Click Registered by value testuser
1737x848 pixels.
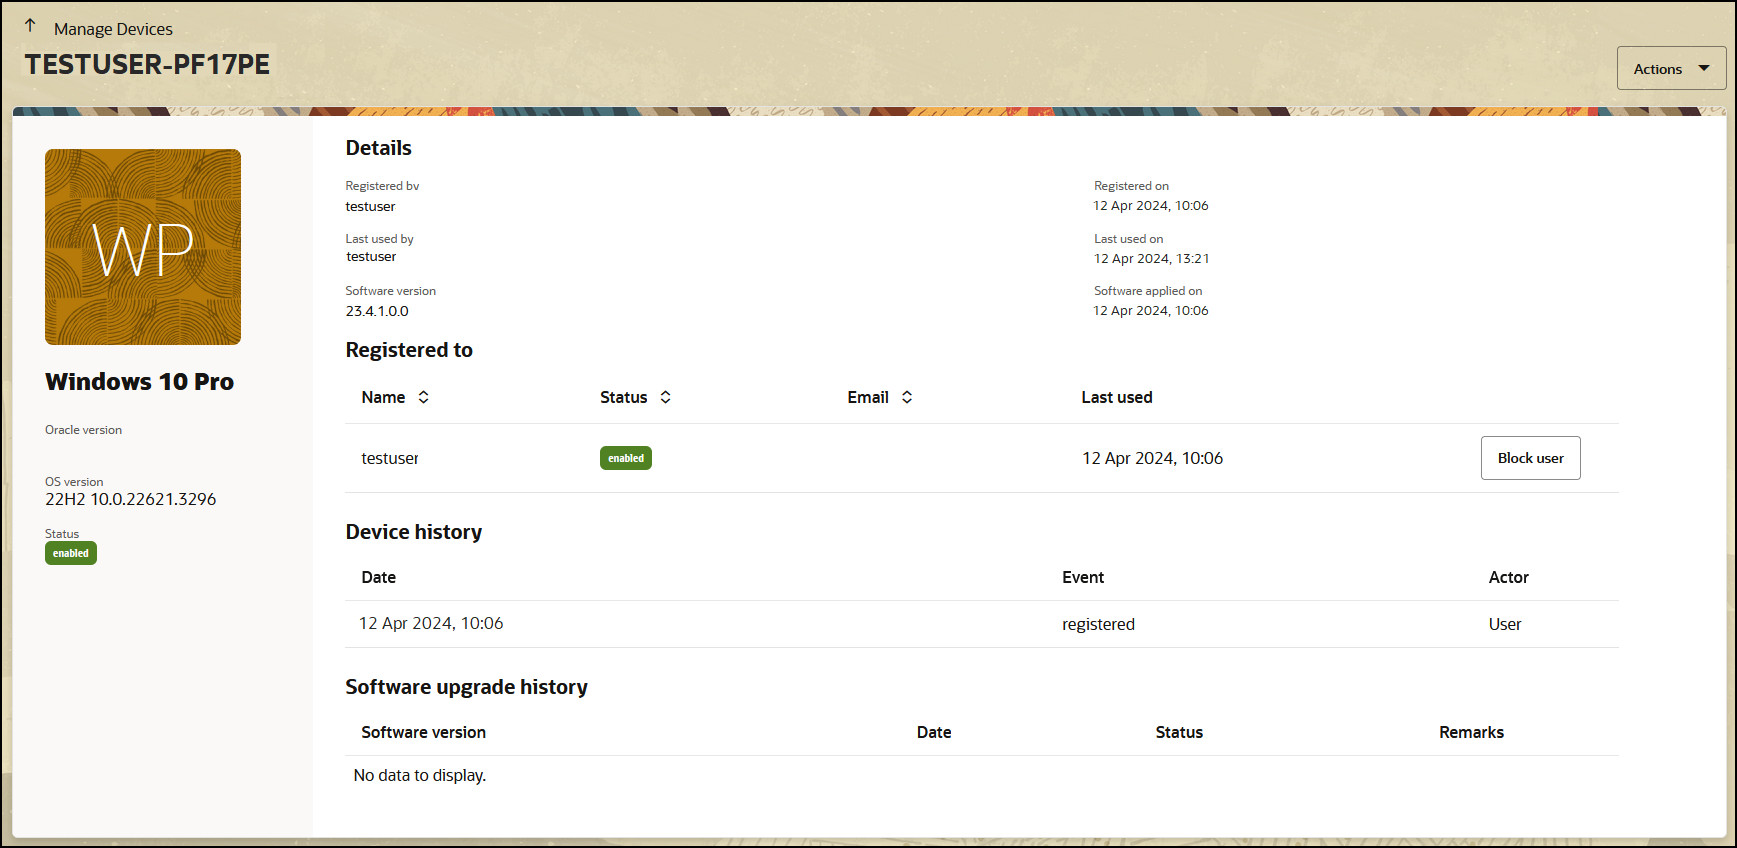pos(370,206)
